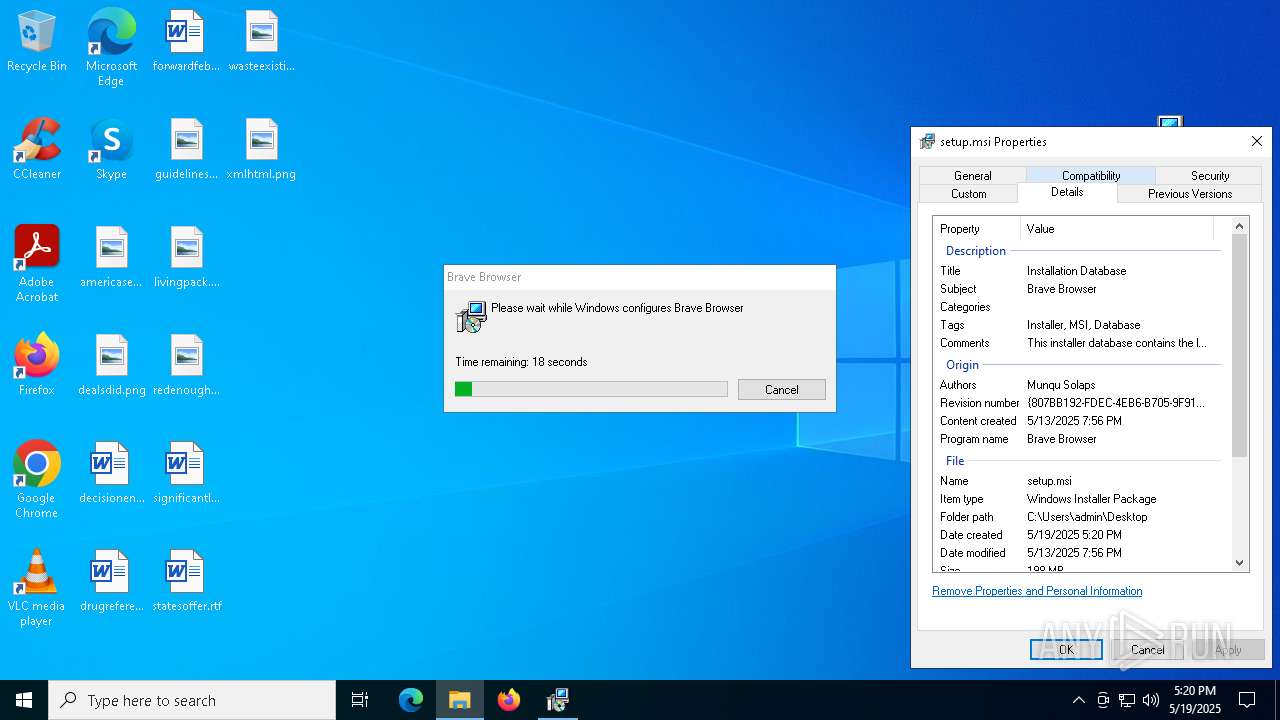Select the wasteexisti image file icon
The width and height of the screenshot is (1280, 720).
point(261,42)
